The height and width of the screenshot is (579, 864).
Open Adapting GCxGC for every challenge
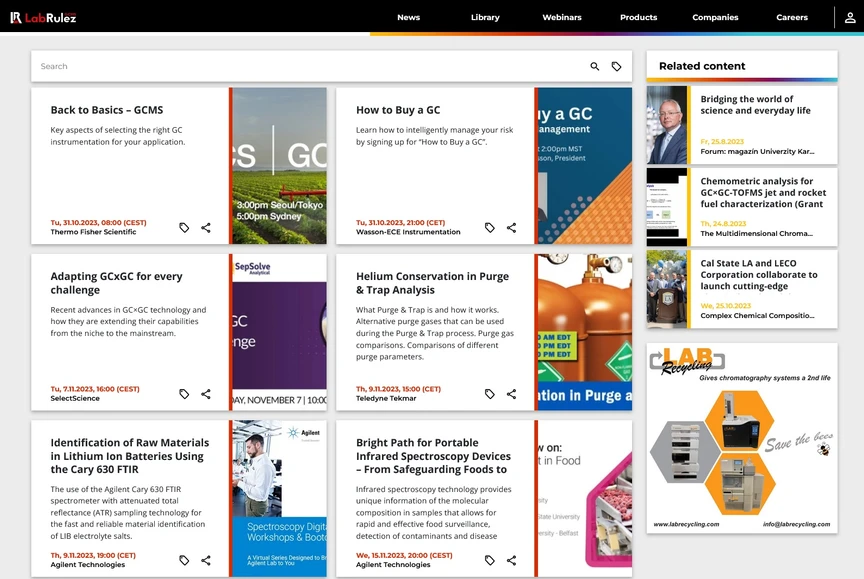[116, 283]
